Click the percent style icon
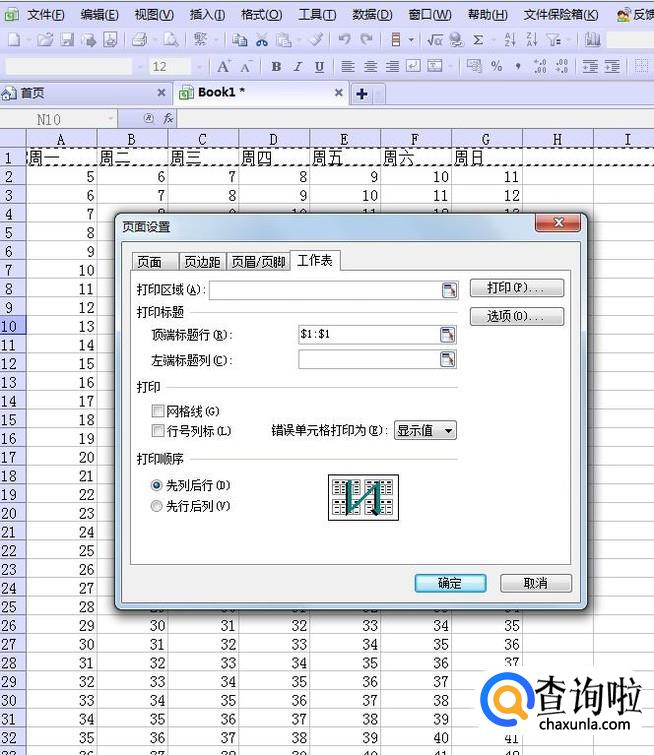Image resolution: width=654 pixels, height=755 pixels. 497,66
